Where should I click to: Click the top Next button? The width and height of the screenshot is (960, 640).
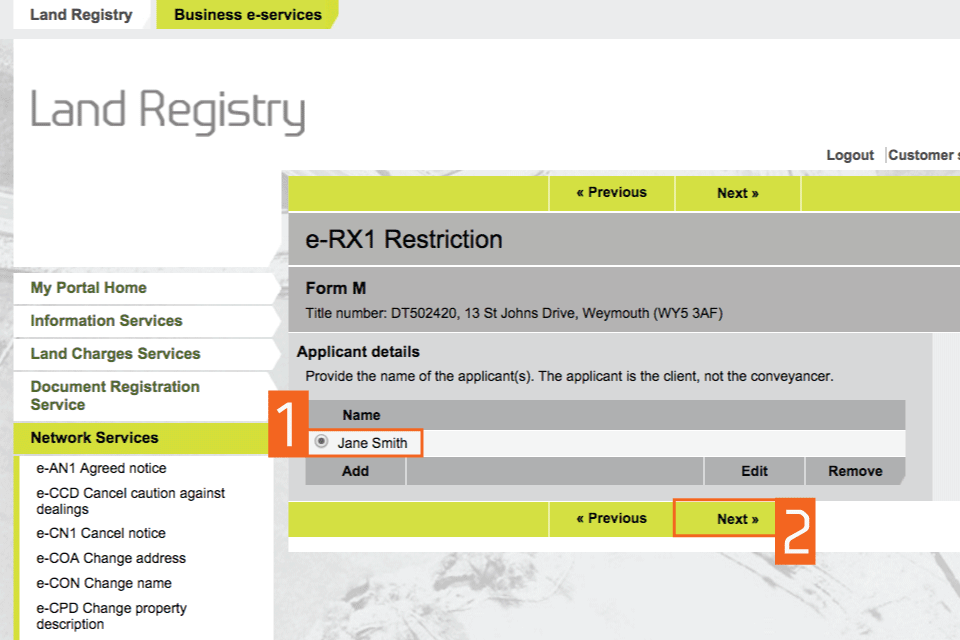coord(737,193)
